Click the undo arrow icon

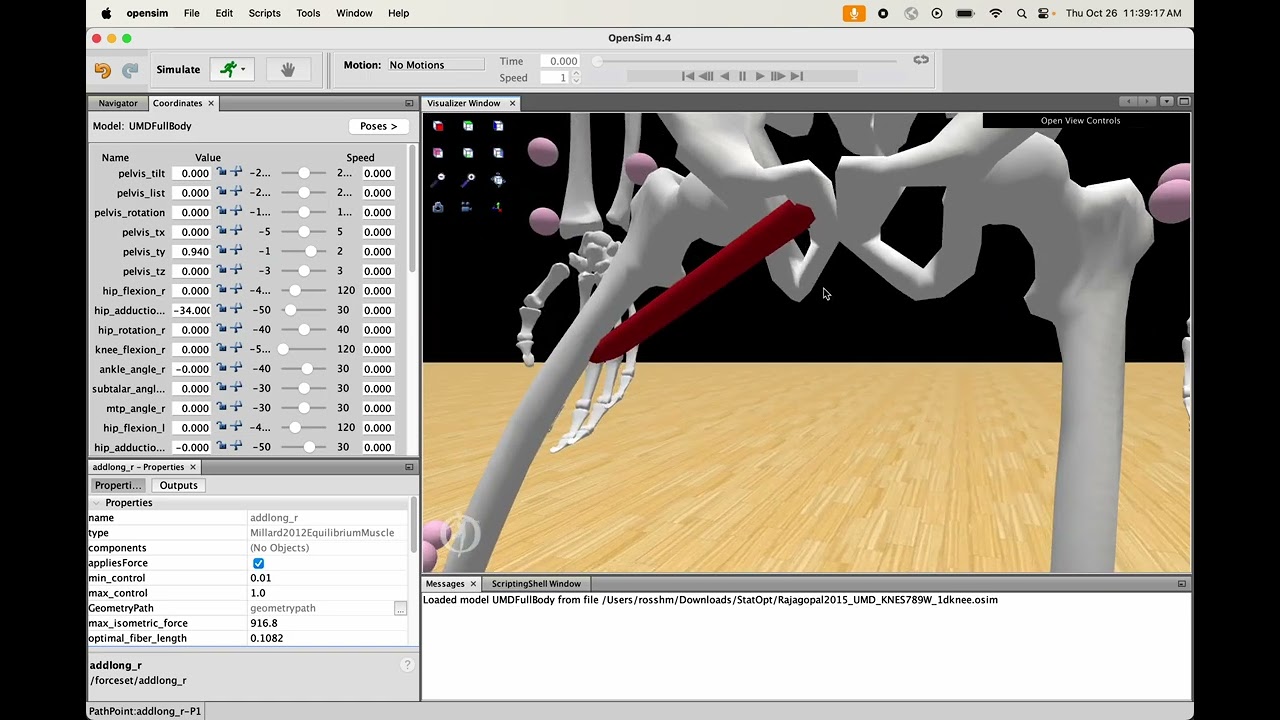103,70
